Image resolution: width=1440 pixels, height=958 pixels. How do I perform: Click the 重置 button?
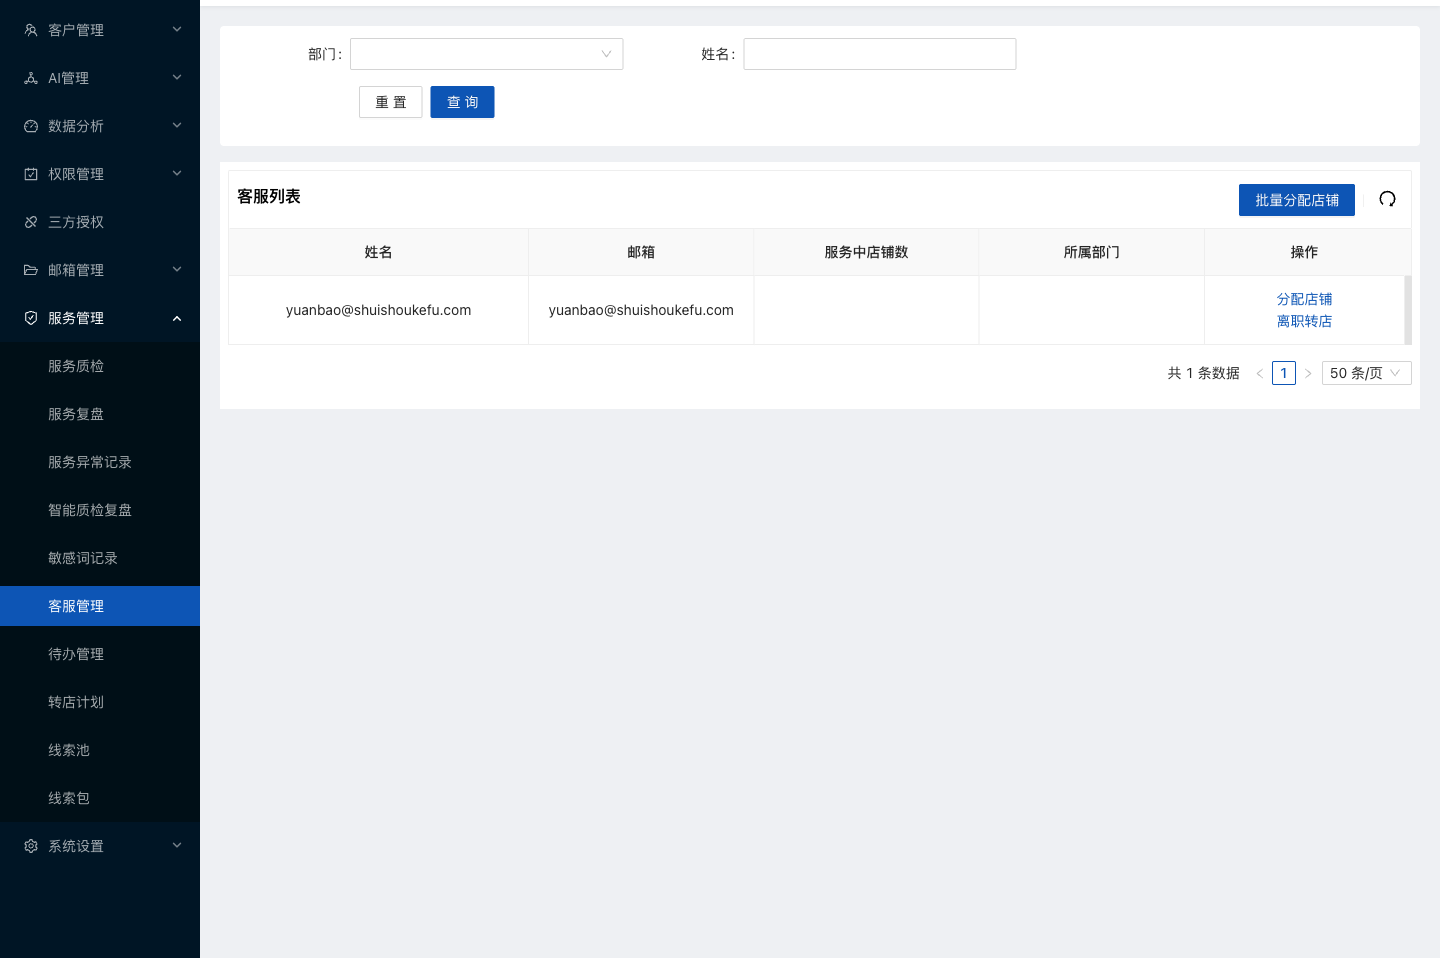[391, 102]
